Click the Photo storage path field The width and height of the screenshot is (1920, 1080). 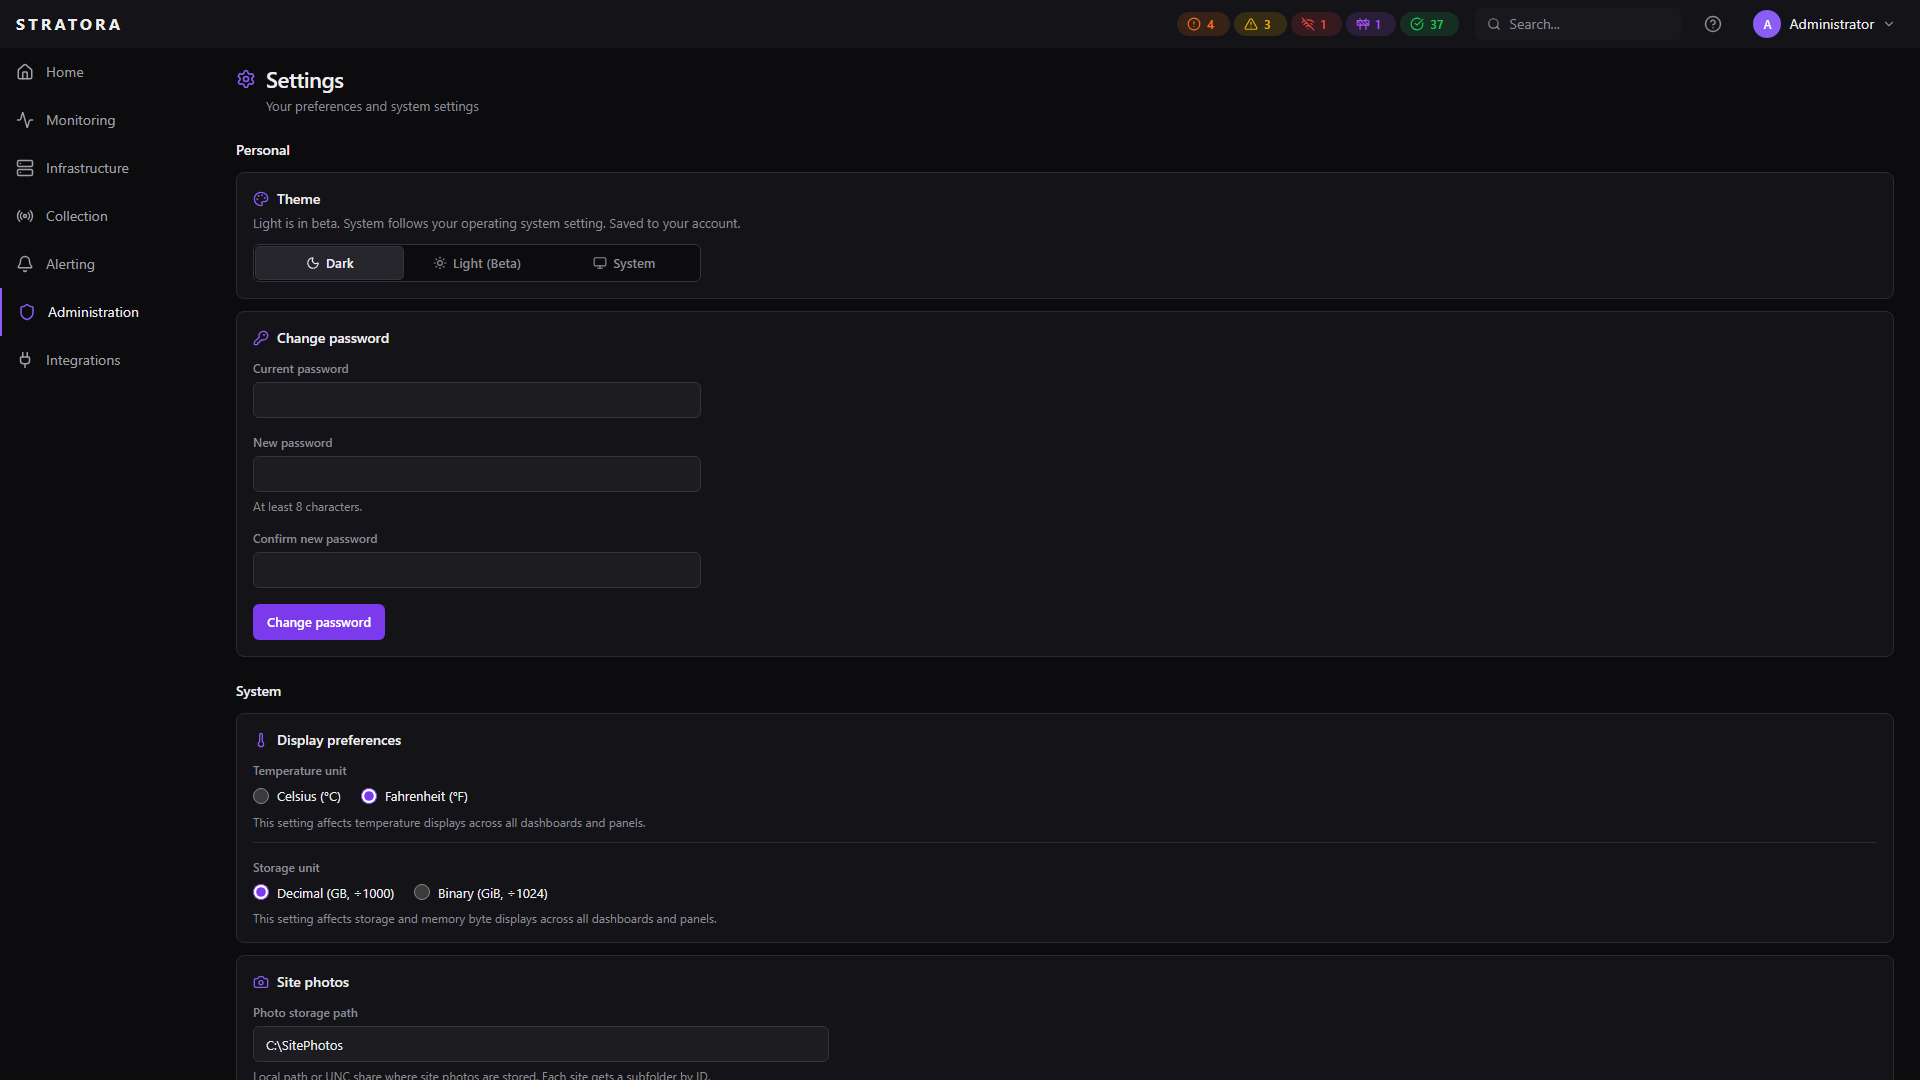[541, 1044]
